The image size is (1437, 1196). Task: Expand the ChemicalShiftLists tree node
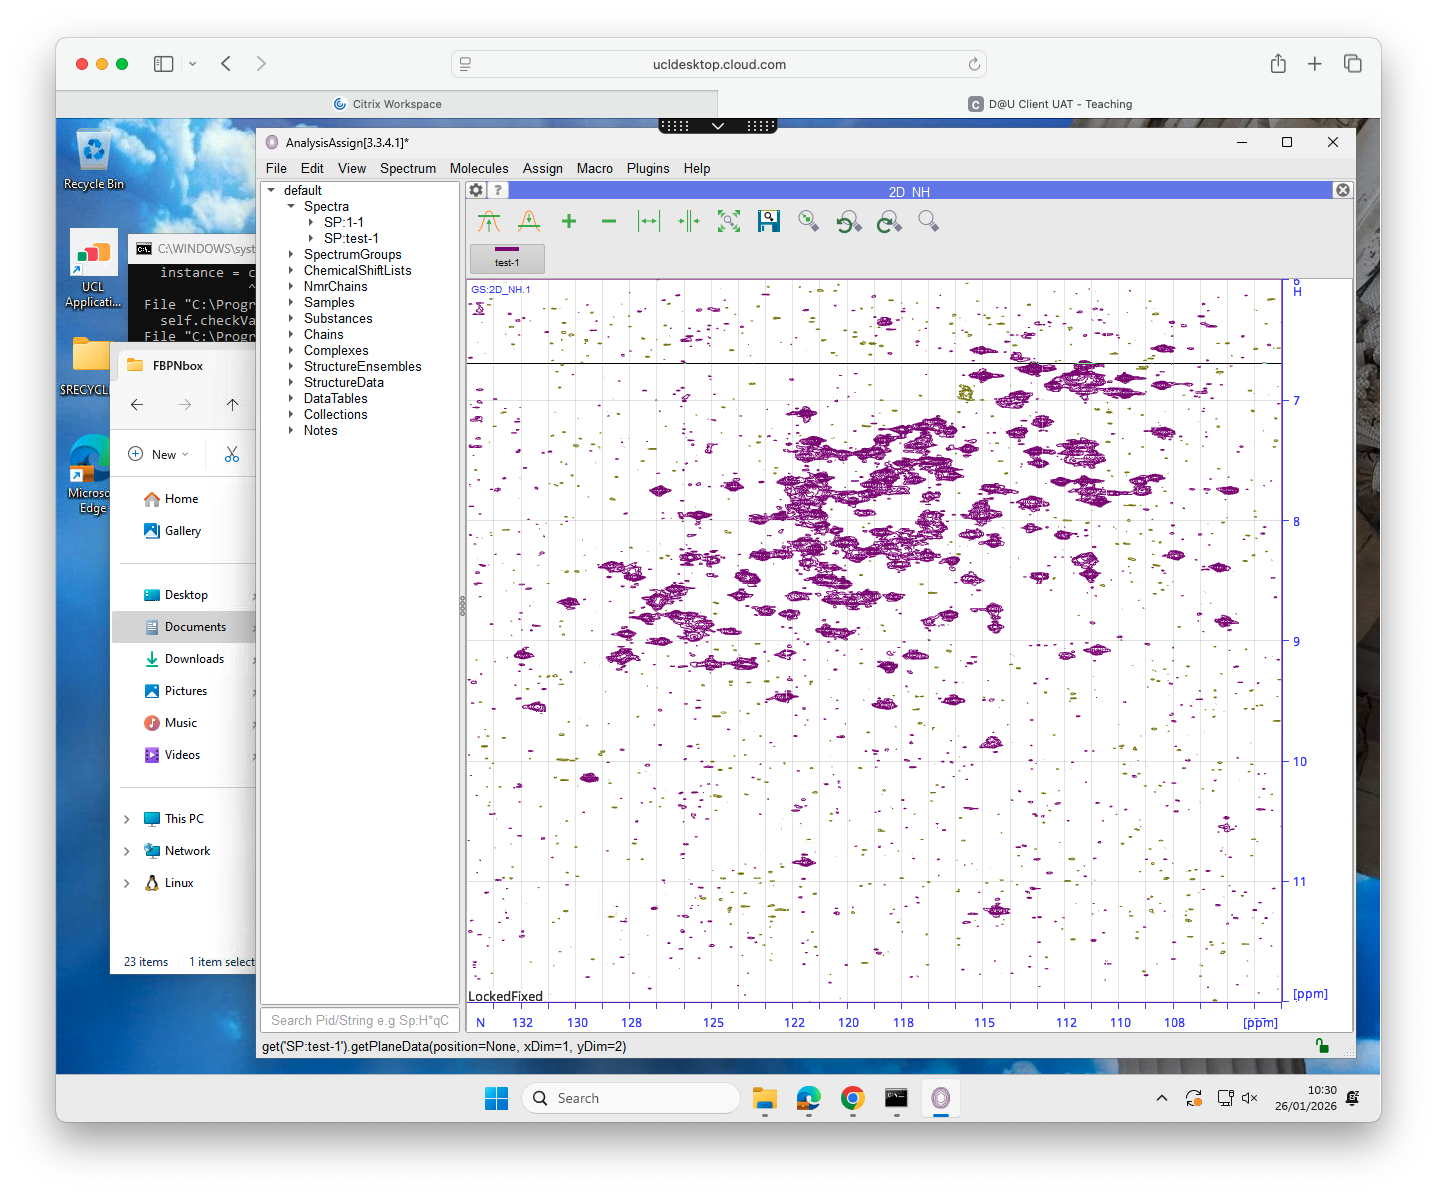click(291, 271)
